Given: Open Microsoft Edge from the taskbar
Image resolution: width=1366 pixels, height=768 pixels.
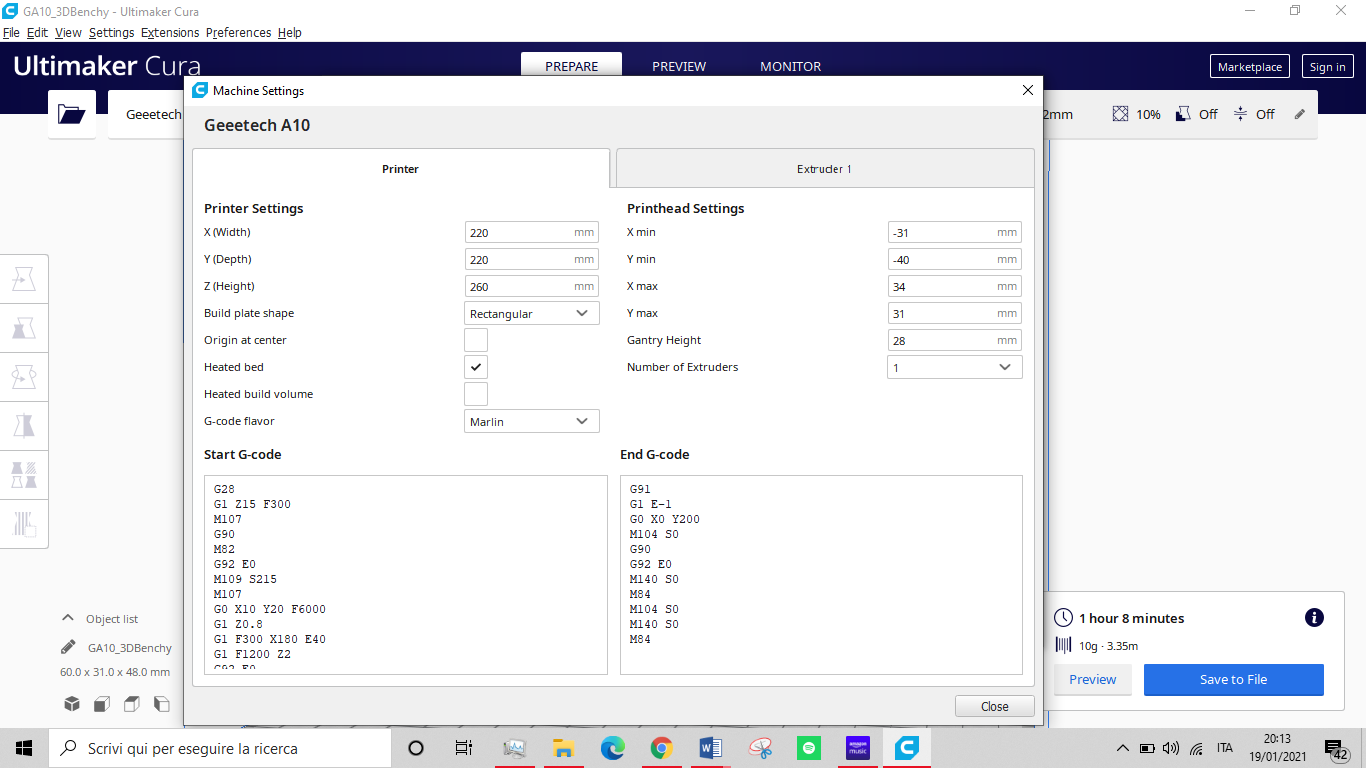Looking at the screenshot, I should point(612,748).
